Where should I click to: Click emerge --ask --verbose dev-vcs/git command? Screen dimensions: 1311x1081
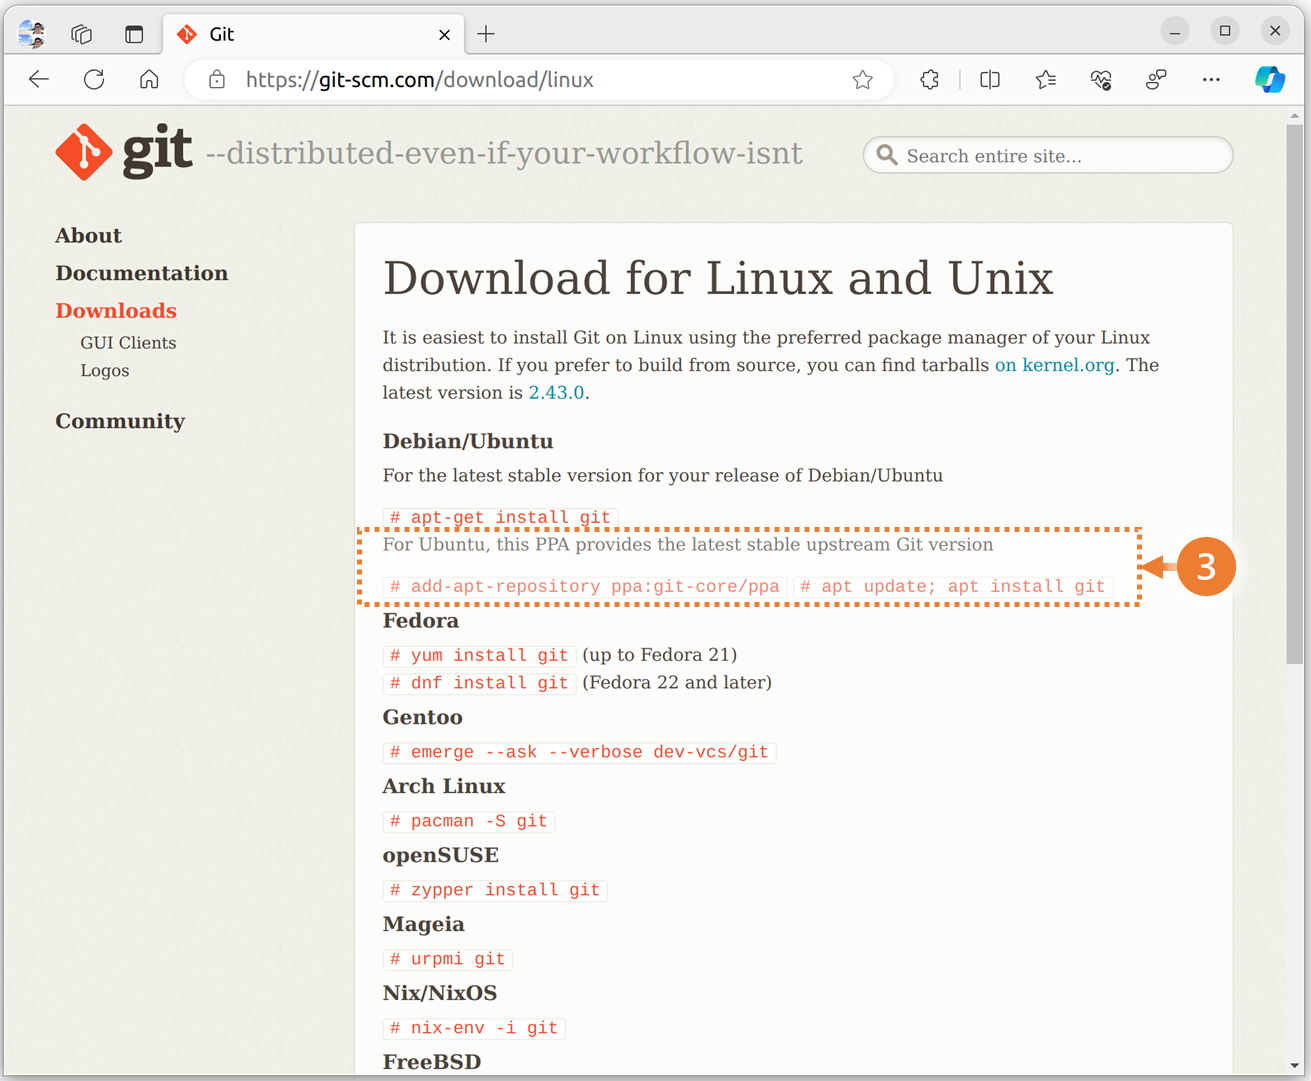point(580,752)
